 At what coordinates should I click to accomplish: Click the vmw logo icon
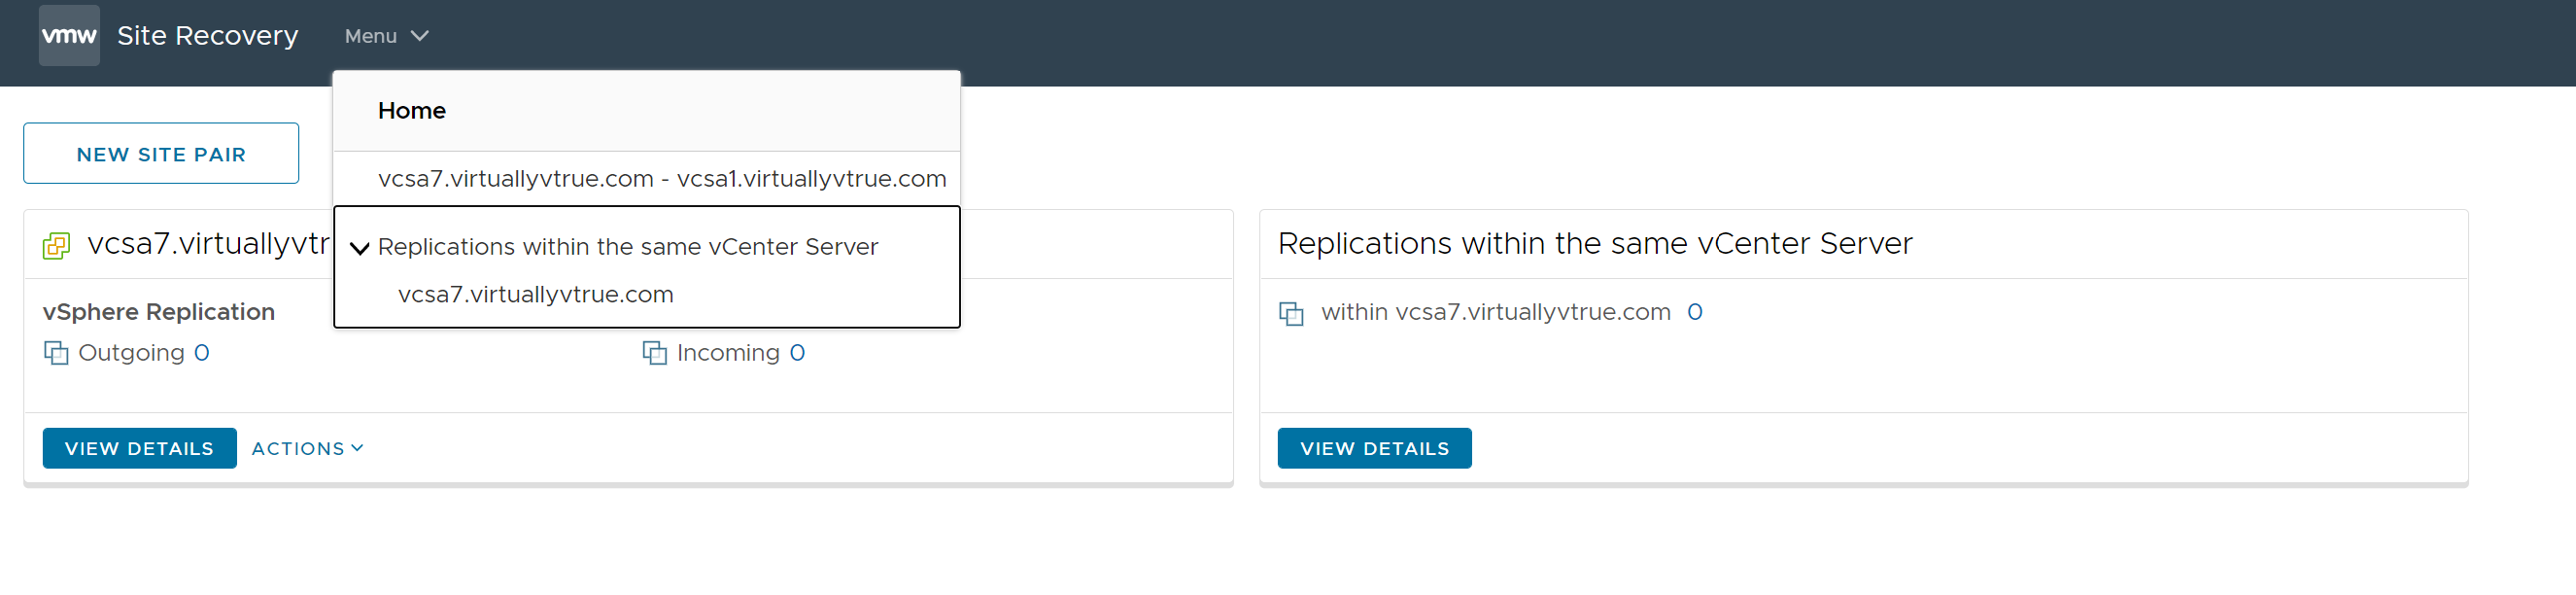tap(68, 35)
